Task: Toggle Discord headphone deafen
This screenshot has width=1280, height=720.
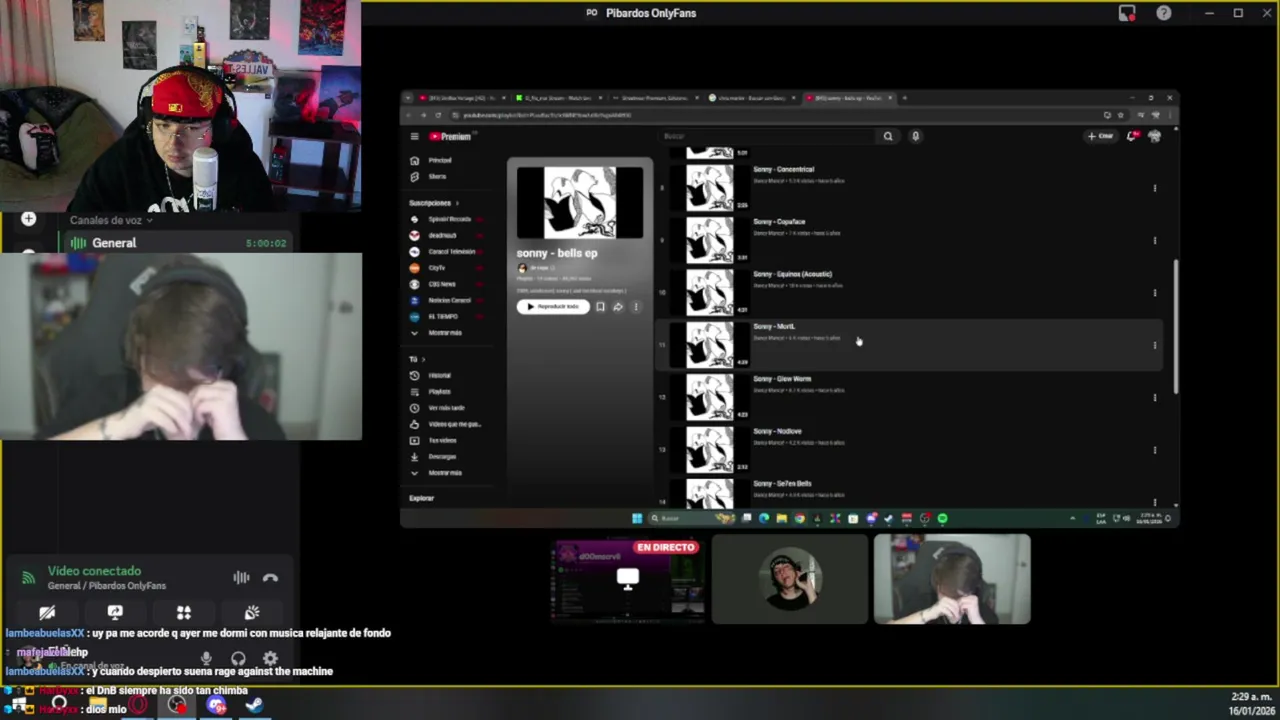Action: 238,658
